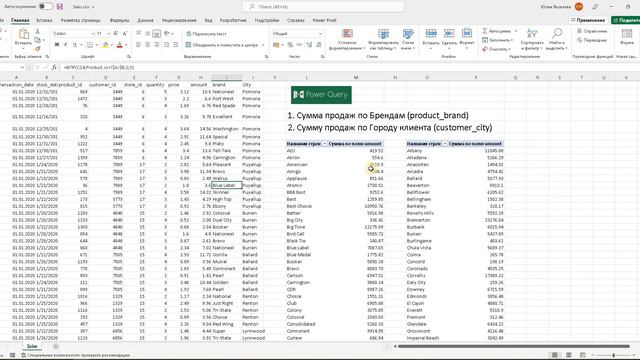Open the Рецензирование ribbon tab
This screenshot has width=640, height=360.
point(179,20)
